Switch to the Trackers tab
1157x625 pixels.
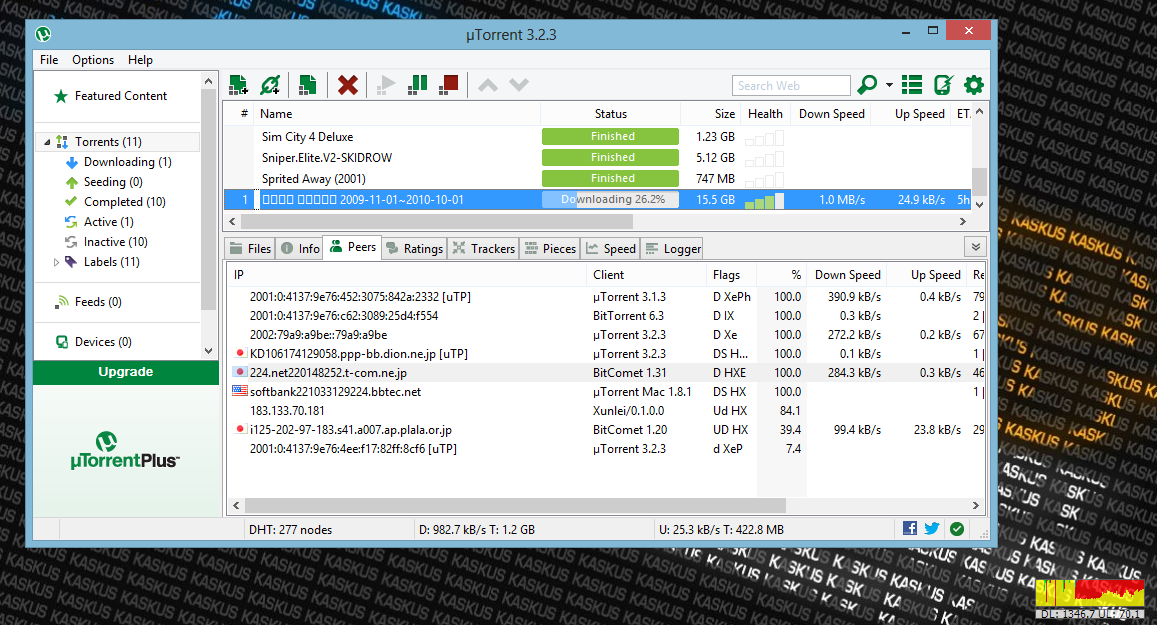click(484, 249)
